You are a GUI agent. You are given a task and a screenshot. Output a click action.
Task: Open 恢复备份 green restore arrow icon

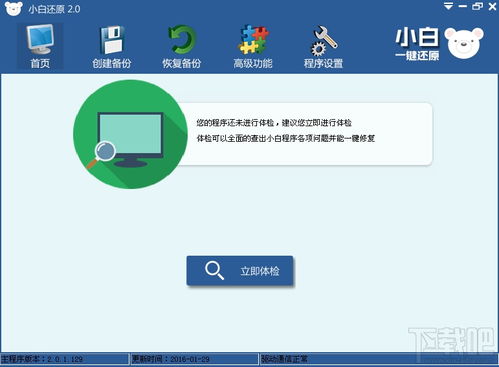coord(182,40)
